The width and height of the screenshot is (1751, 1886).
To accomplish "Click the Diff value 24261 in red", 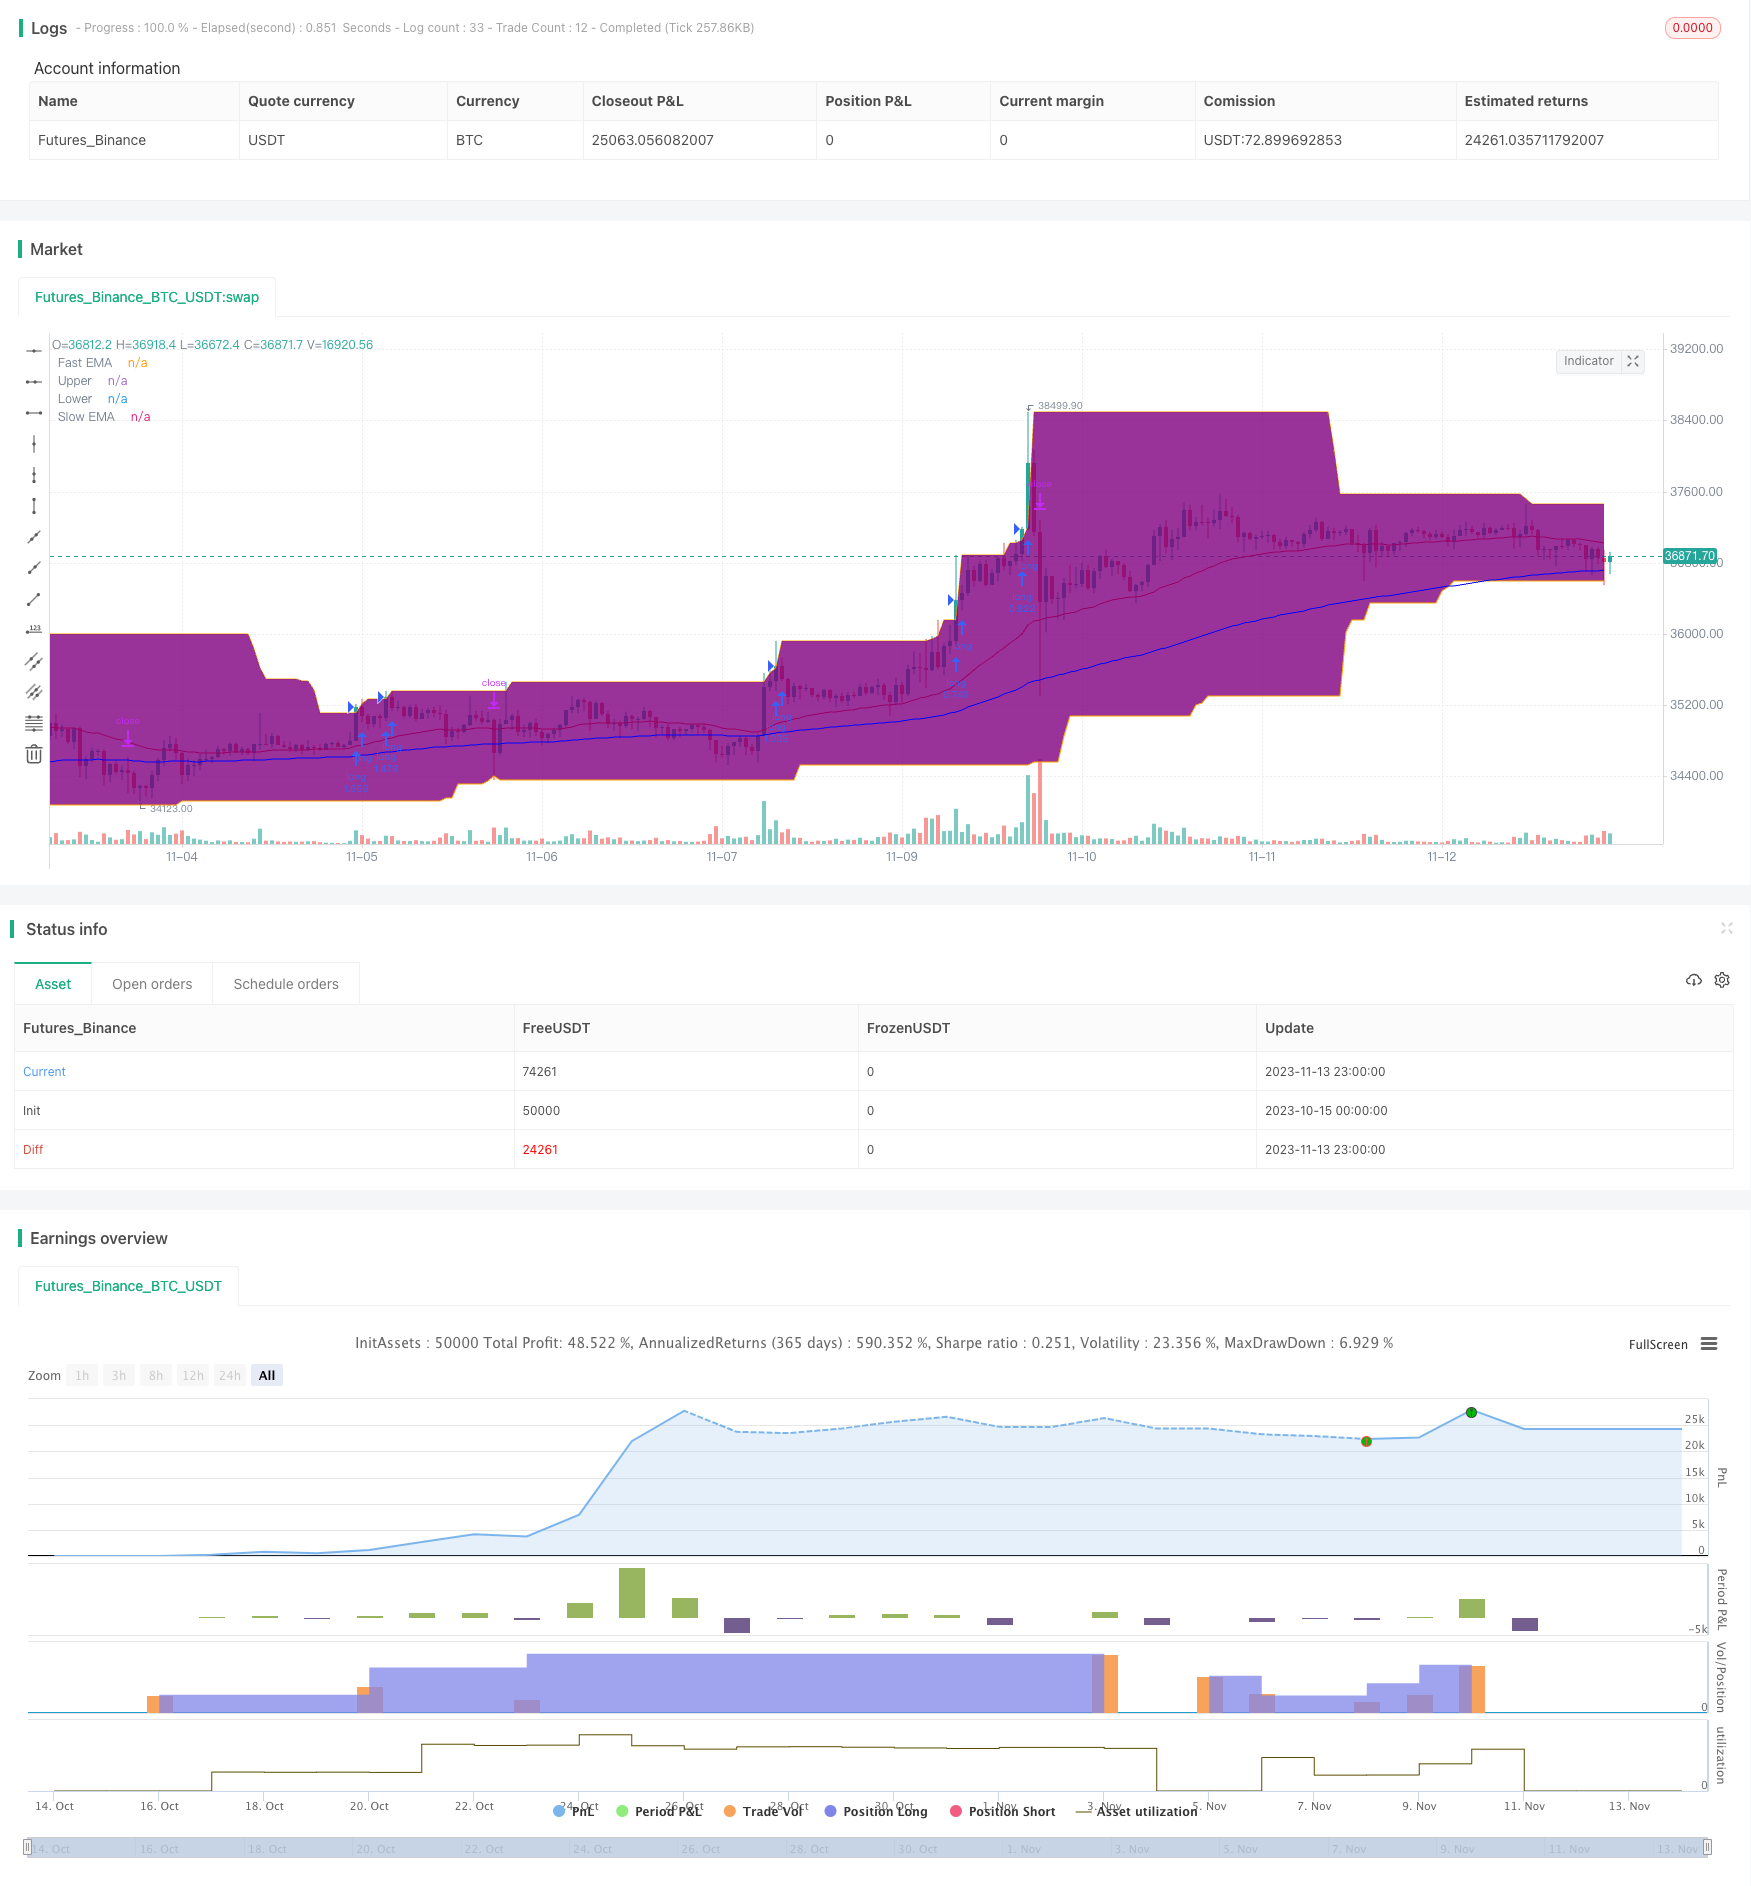I will coord(540,1150).
